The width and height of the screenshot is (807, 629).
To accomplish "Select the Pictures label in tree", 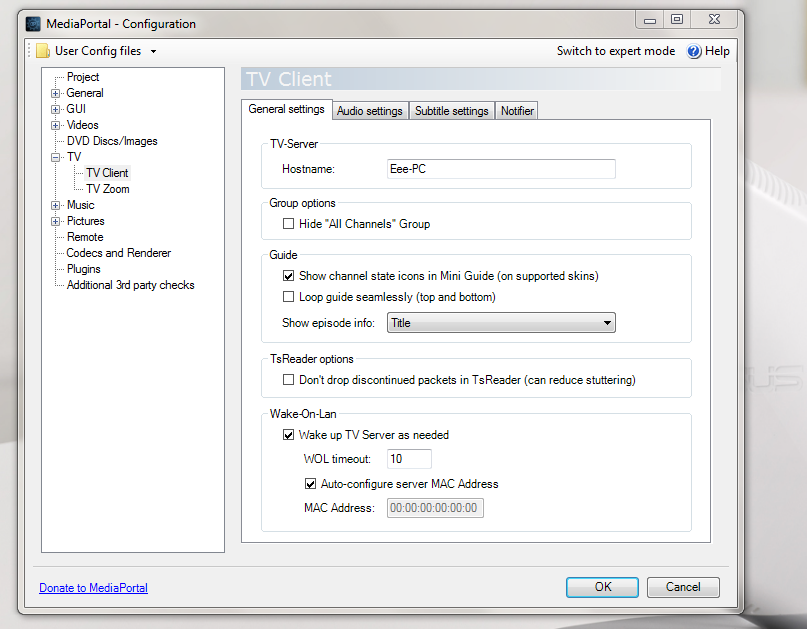I will (x=86, y=221).
